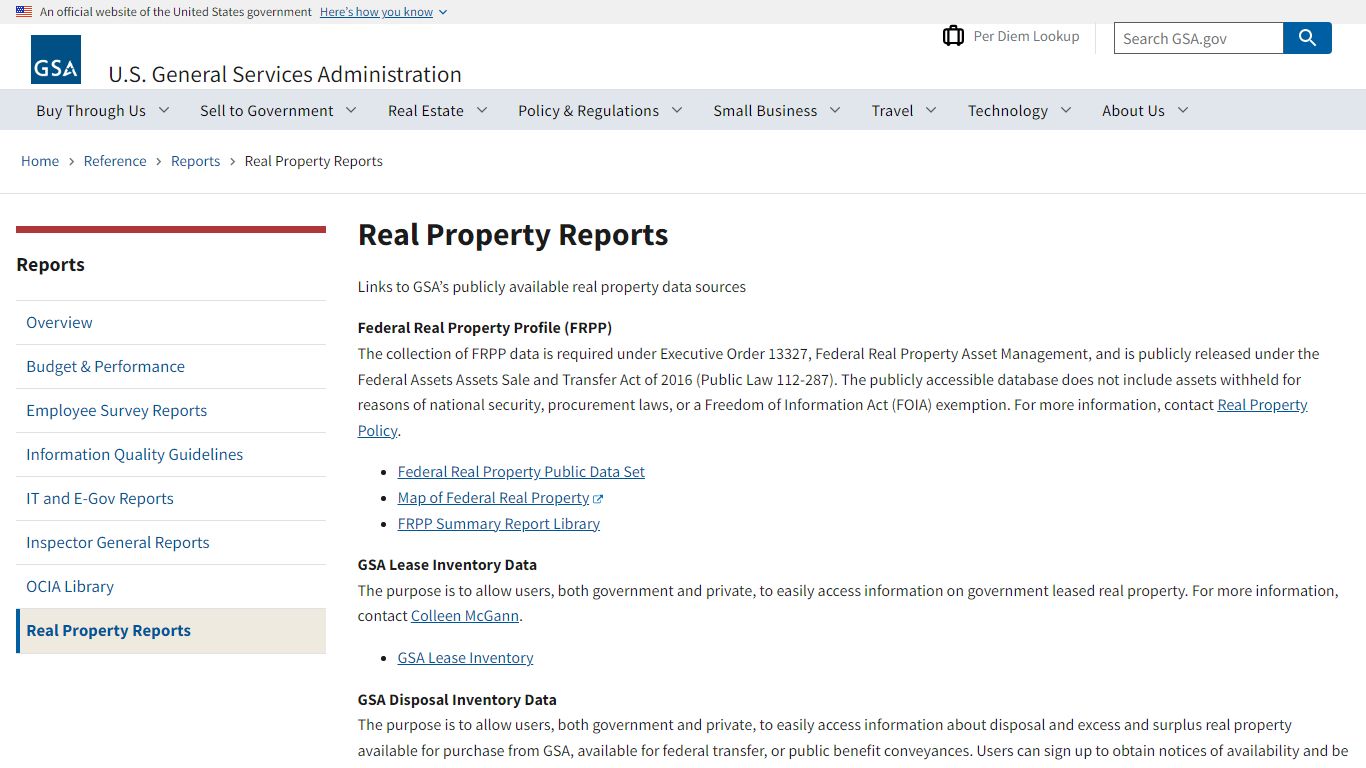Open FRPP Summary Report Library link
The height and width of the screenshot is (768, 1366).
(499, 524)
